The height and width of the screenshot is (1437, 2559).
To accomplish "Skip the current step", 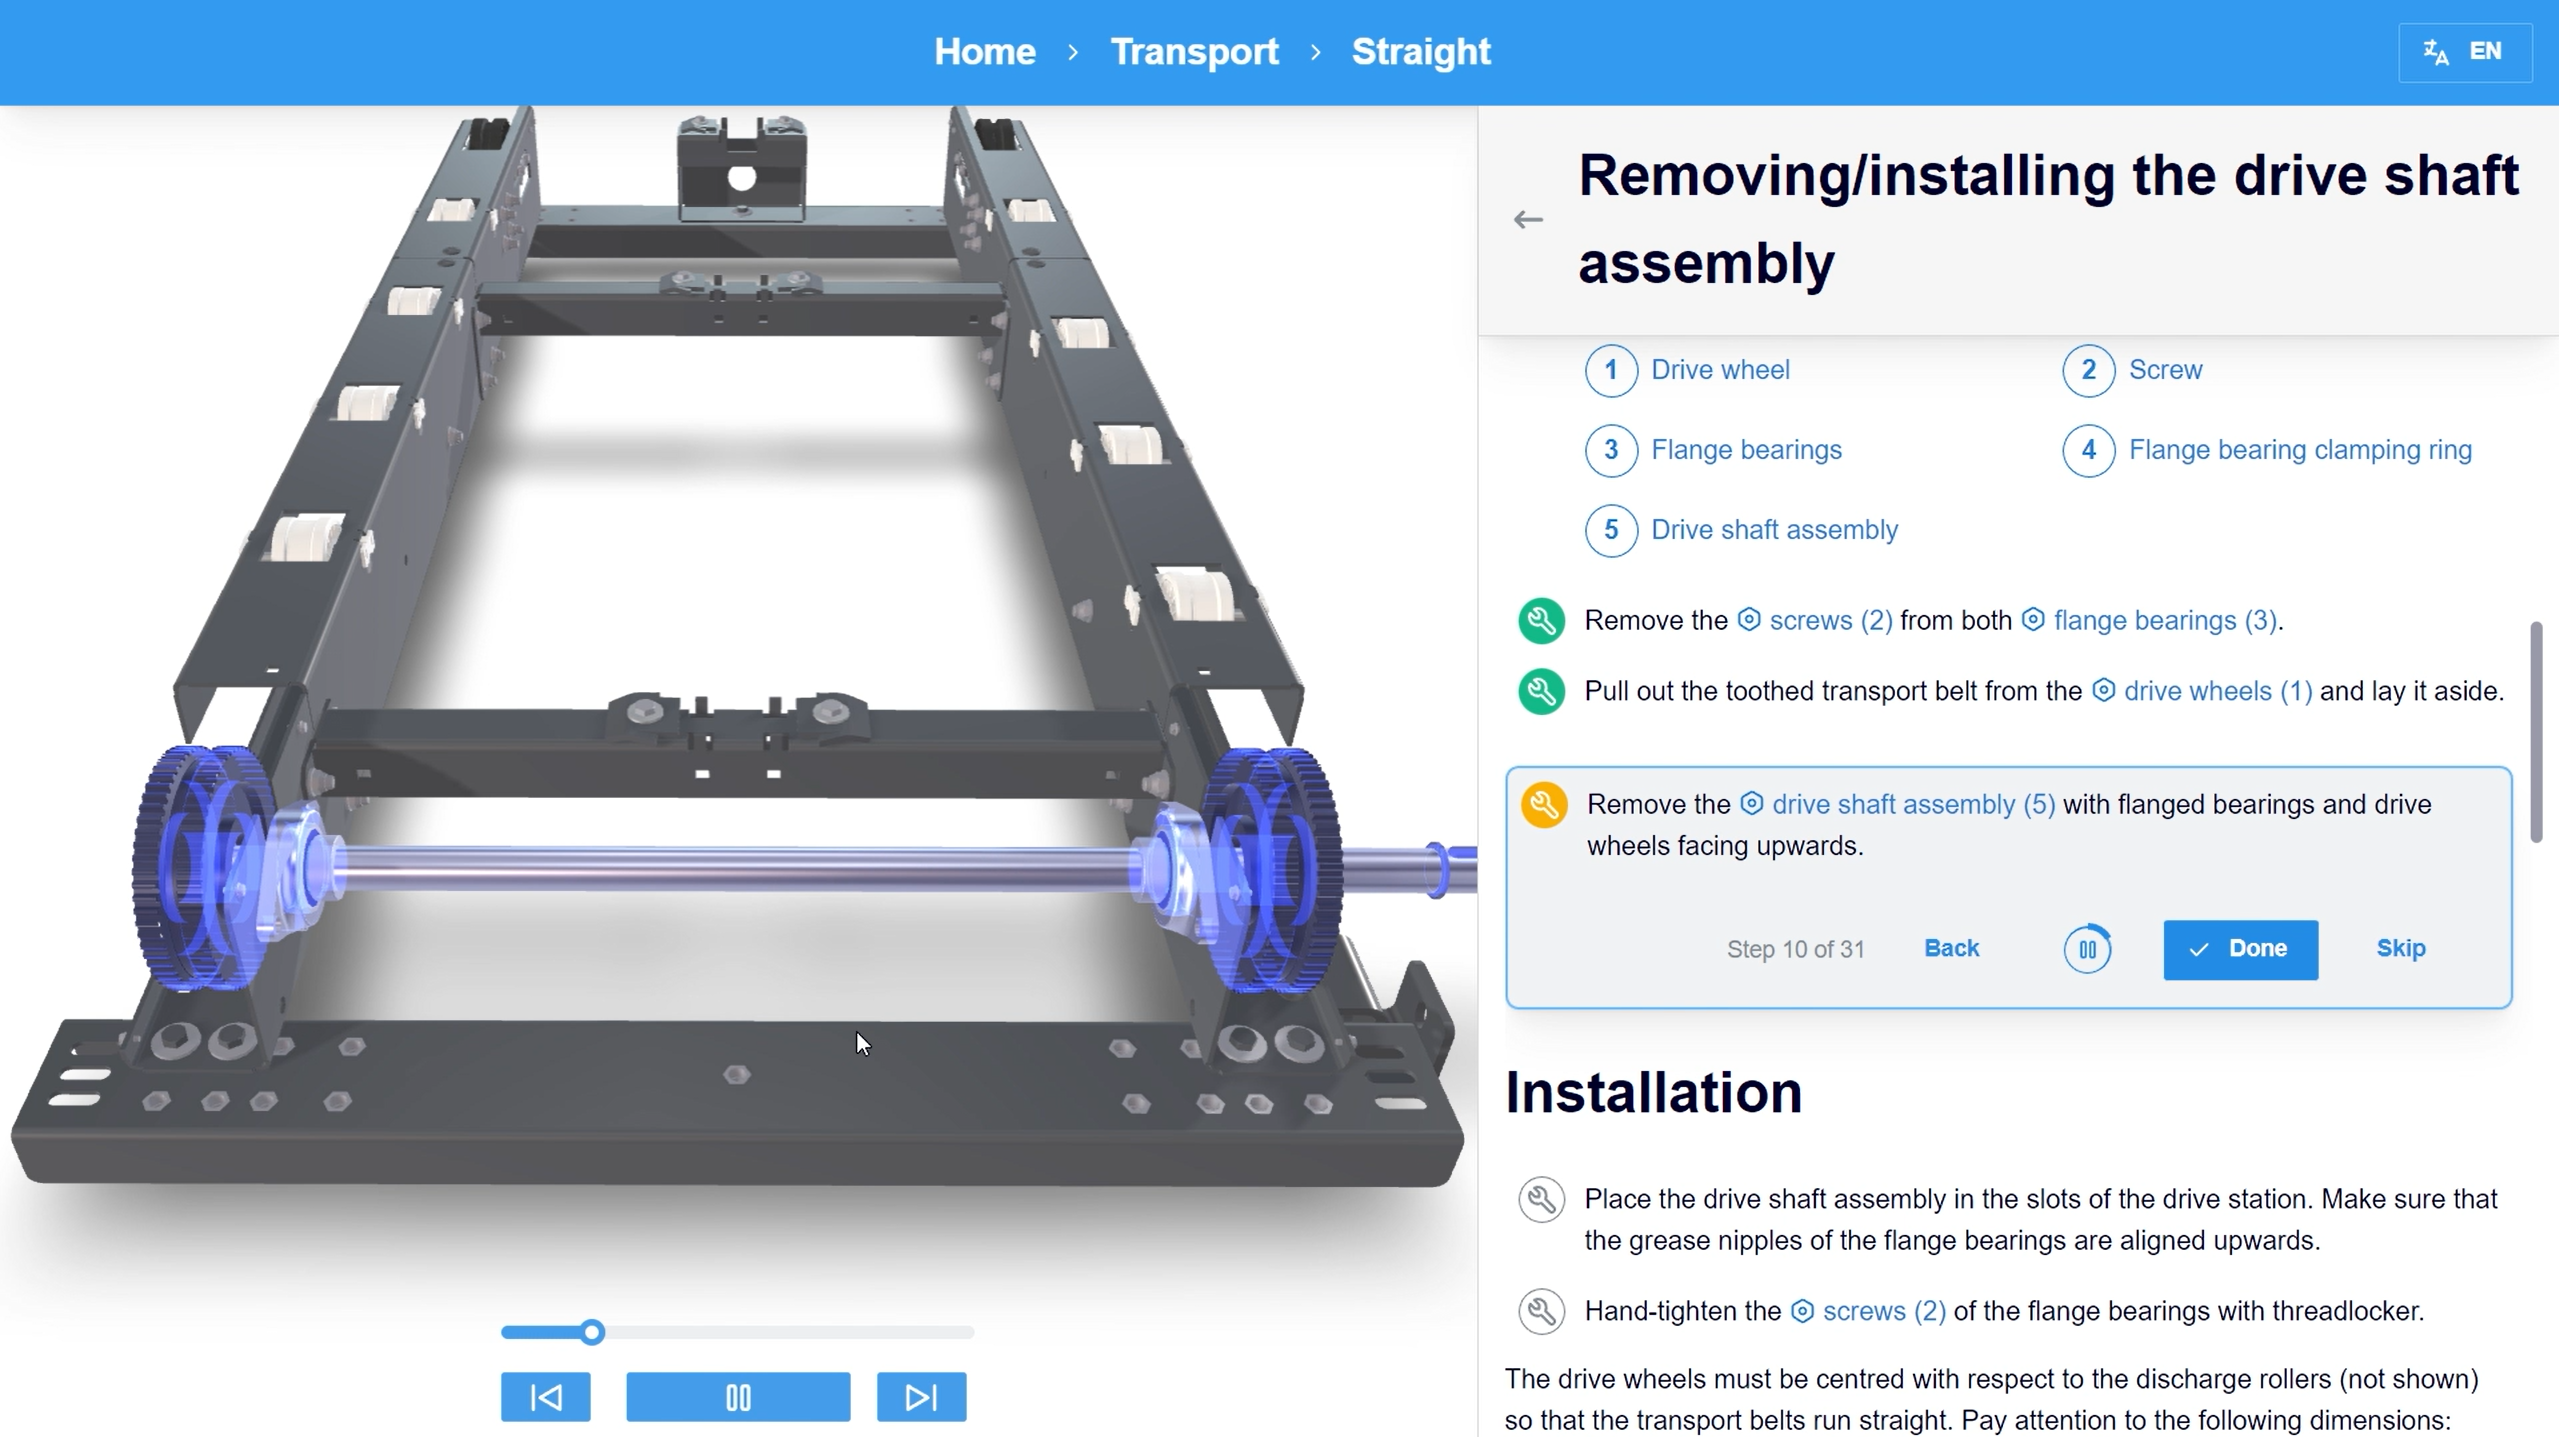I will click(2400, 949).
